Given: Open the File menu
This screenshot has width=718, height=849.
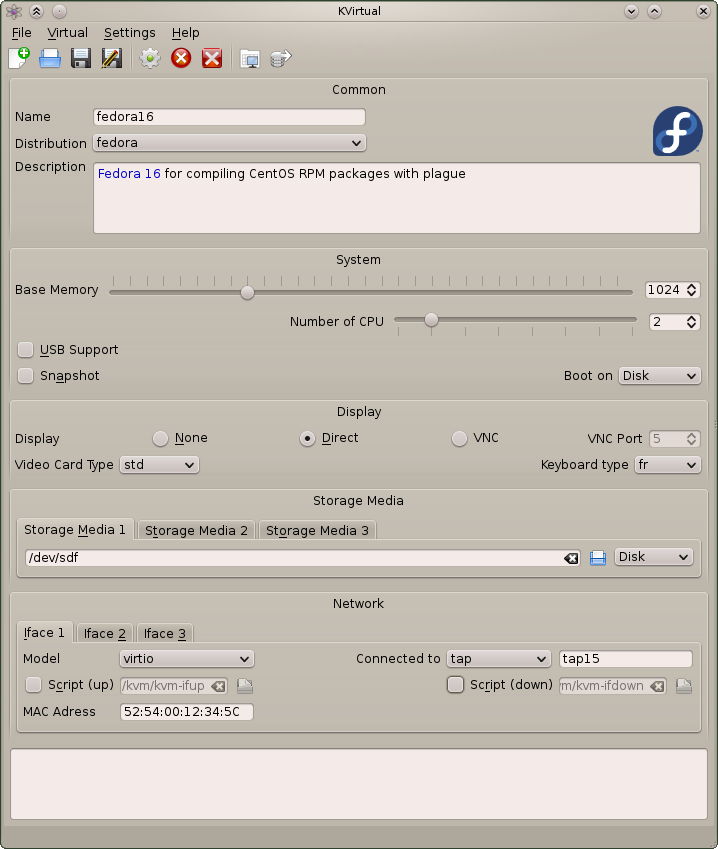Looking at the screenshot, I should (x=22, y=33).
